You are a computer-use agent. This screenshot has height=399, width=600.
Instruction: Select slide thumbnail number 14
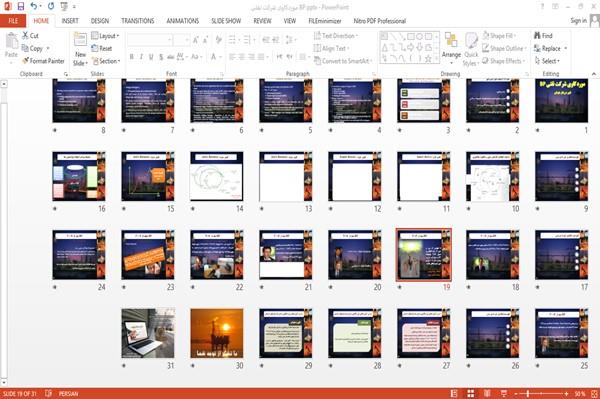pyautogui.click(x=217, y=176)
